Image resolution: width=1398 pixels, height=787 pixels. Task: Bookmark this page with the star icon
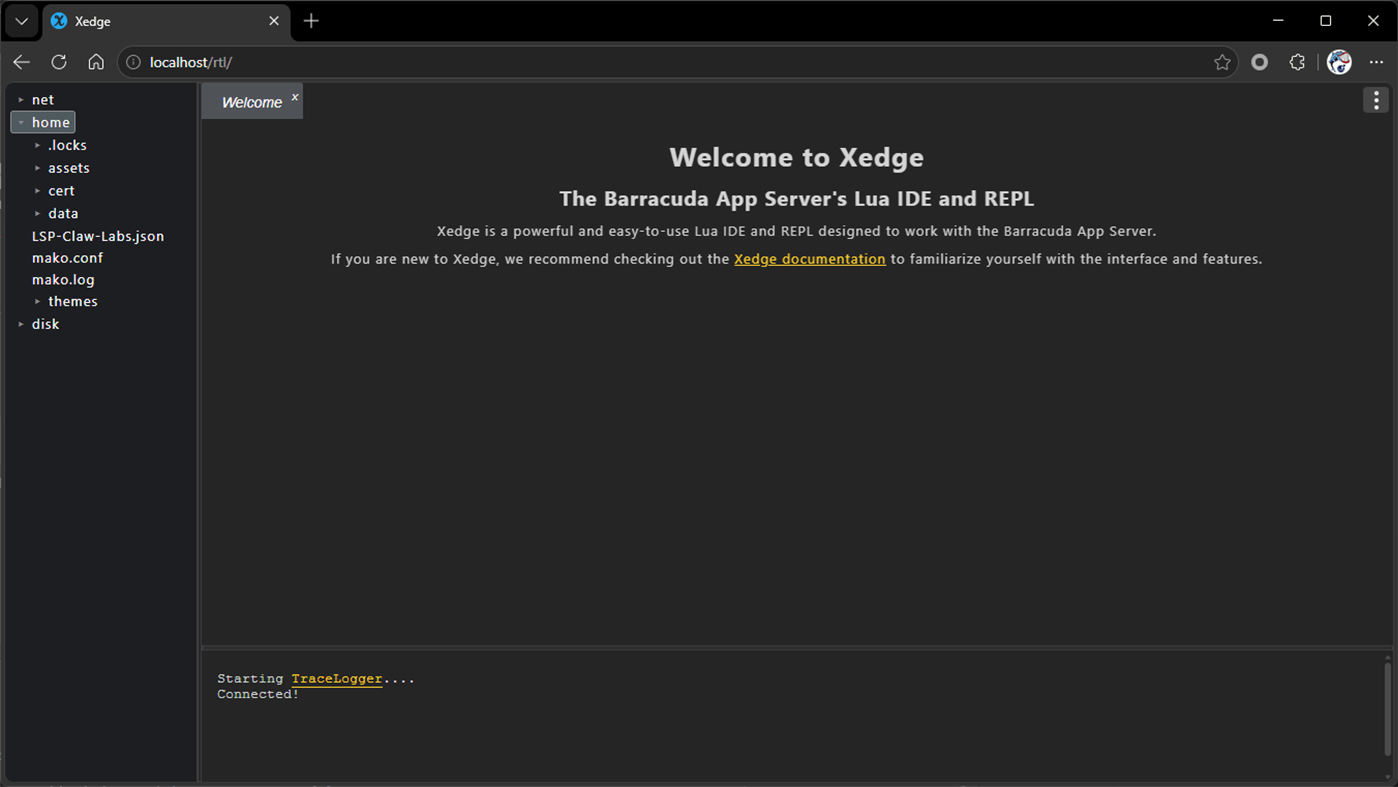coord(1222,62)
